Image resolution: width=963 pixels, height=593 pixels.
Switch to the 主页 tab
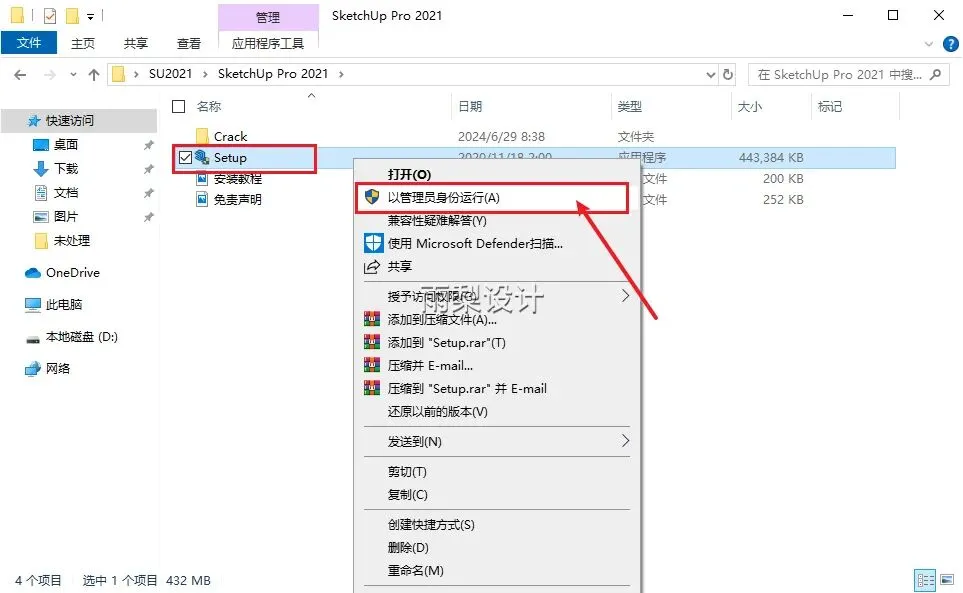(x=83, y=43)
